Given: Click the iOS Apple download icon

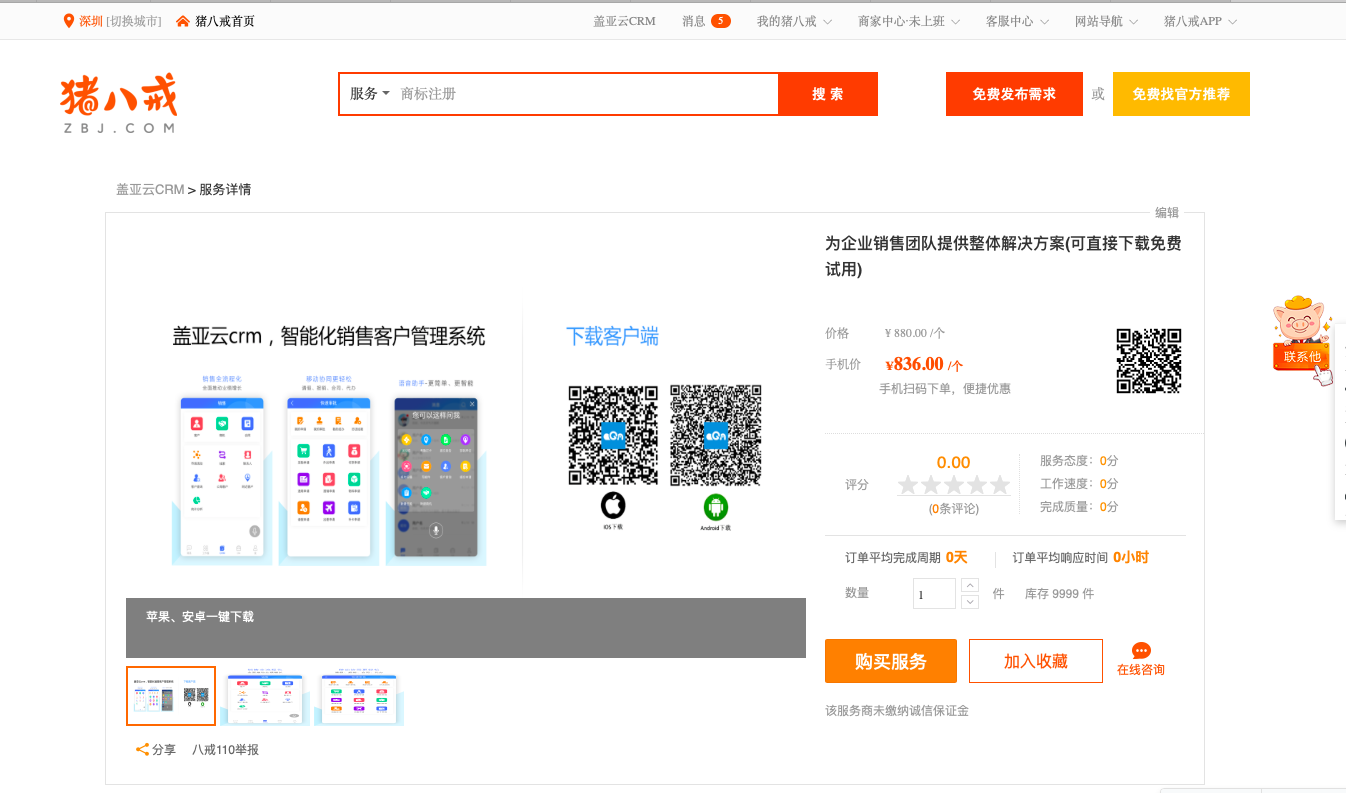Looking at the screenshot, I should pyautogui.click(x=613, y=506).
